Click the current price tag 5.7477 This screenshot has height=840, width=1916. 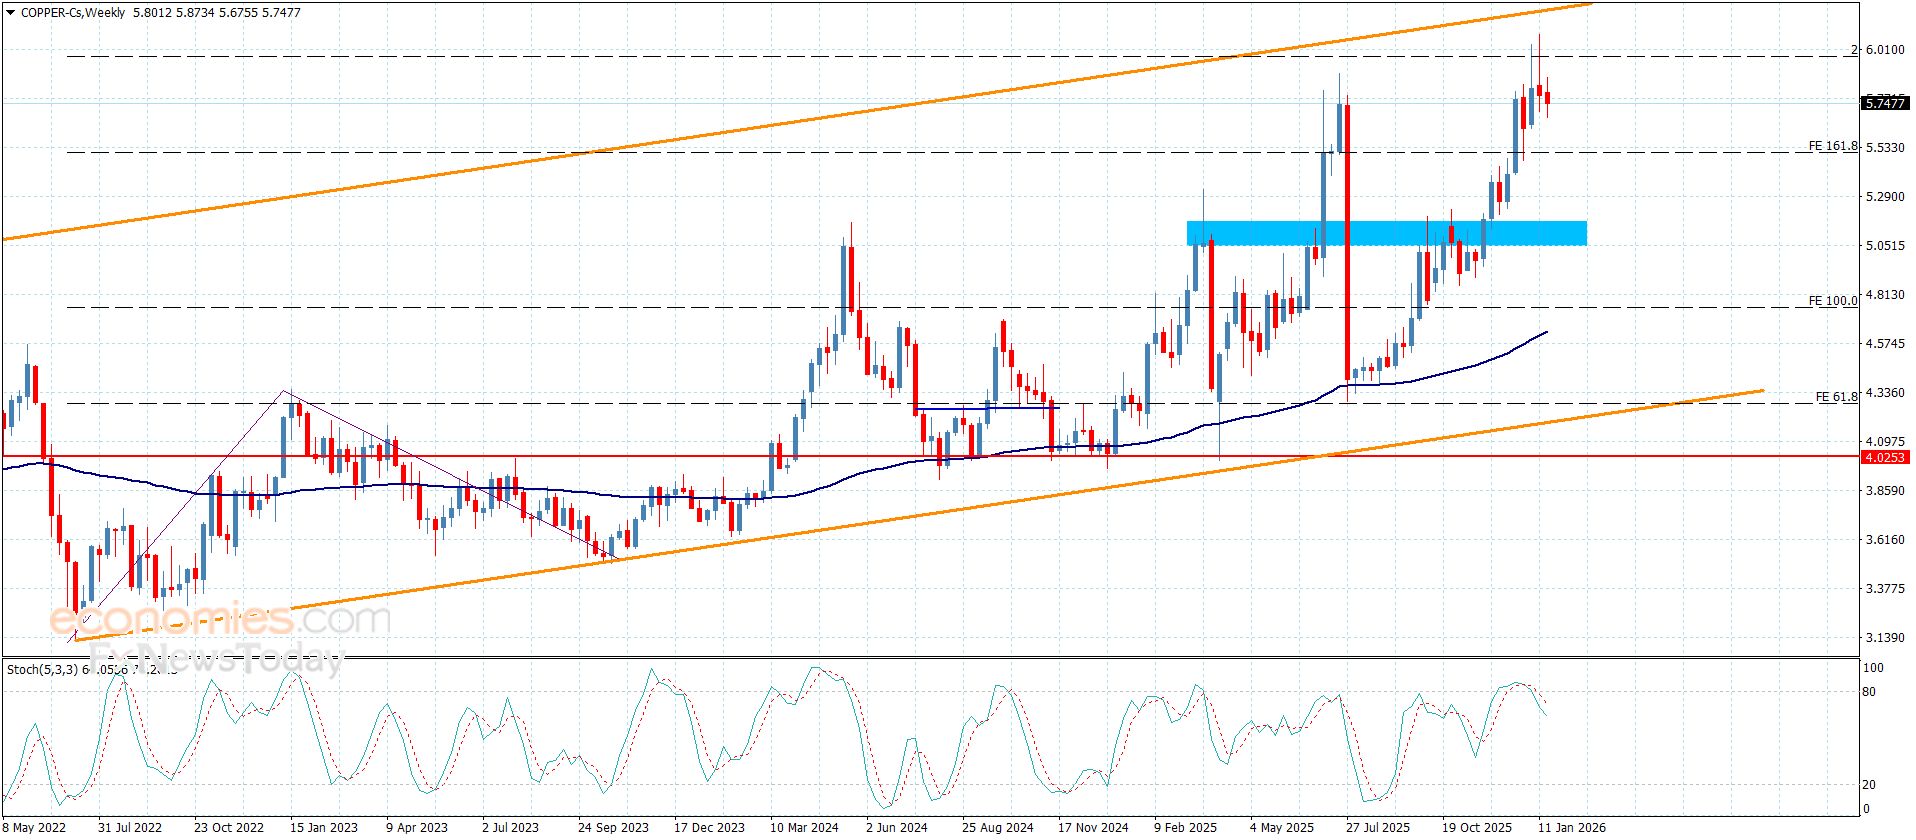pyautogui.click(x=1884, y=103)
